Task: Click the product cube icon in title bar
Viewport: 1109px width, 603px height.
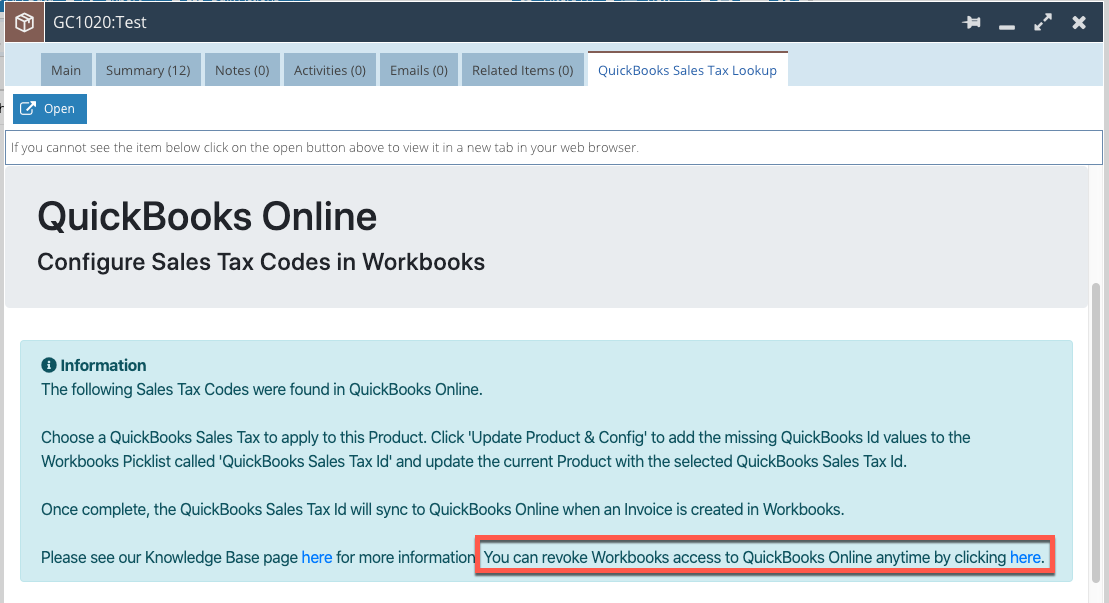Action: pyautogui.click(x=24, y=23)
